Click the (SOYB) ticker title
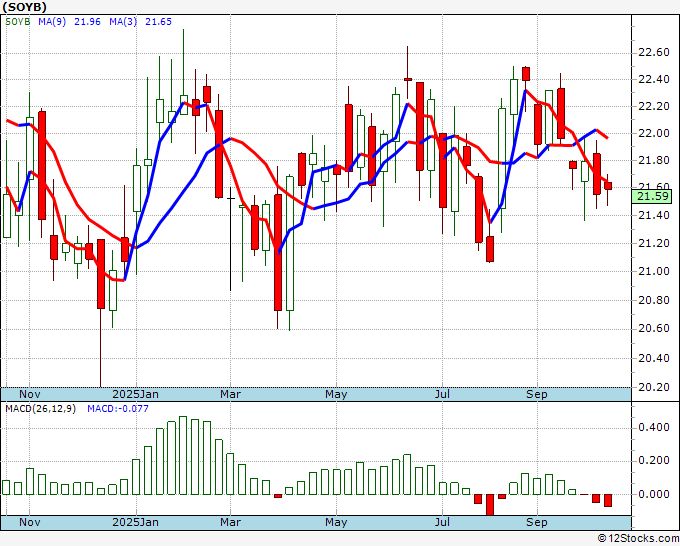Screen dimensions: 680x546 click(x=29, y=7)
